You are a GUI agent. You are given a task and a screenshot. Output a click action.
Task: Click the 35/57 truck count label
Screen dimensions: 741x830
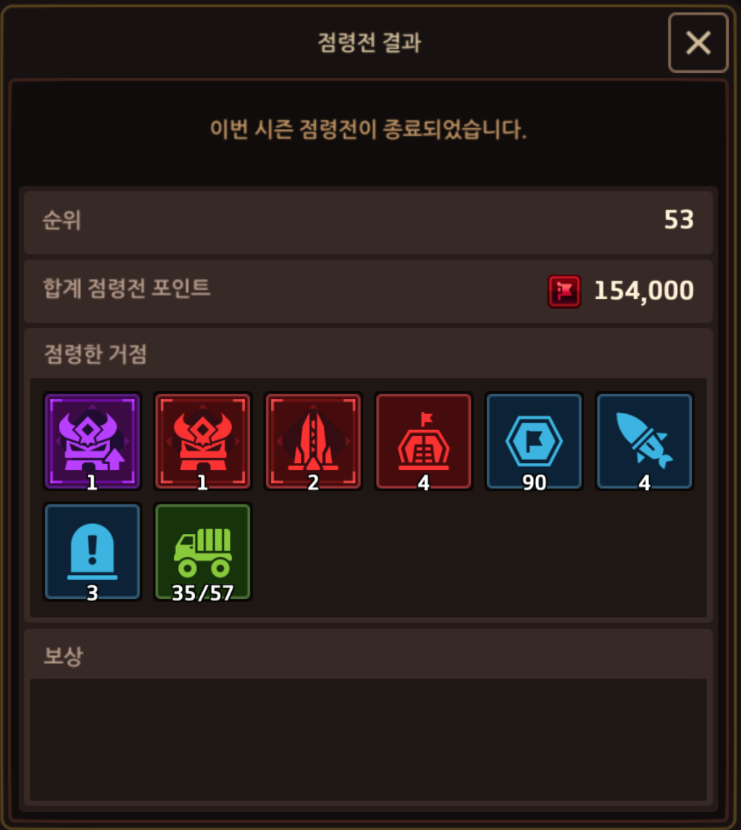[203, 593]
